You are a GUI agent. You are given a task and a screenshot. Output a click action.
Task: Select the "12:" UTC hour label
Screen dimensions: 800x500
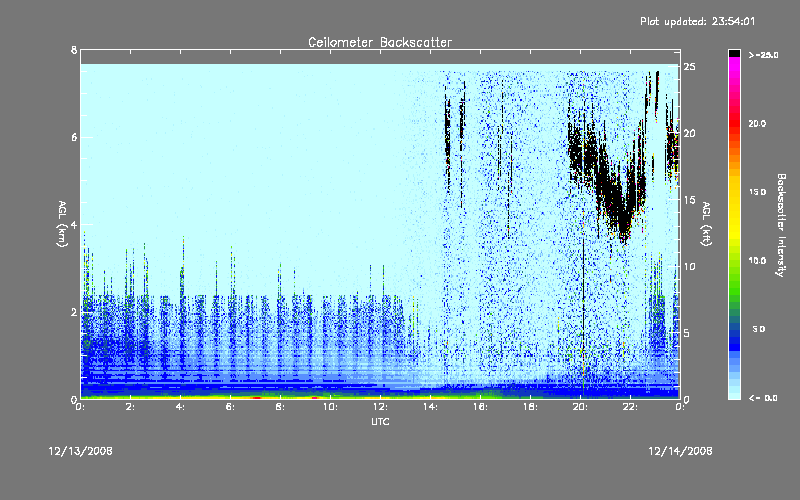[x=380, y=407]
